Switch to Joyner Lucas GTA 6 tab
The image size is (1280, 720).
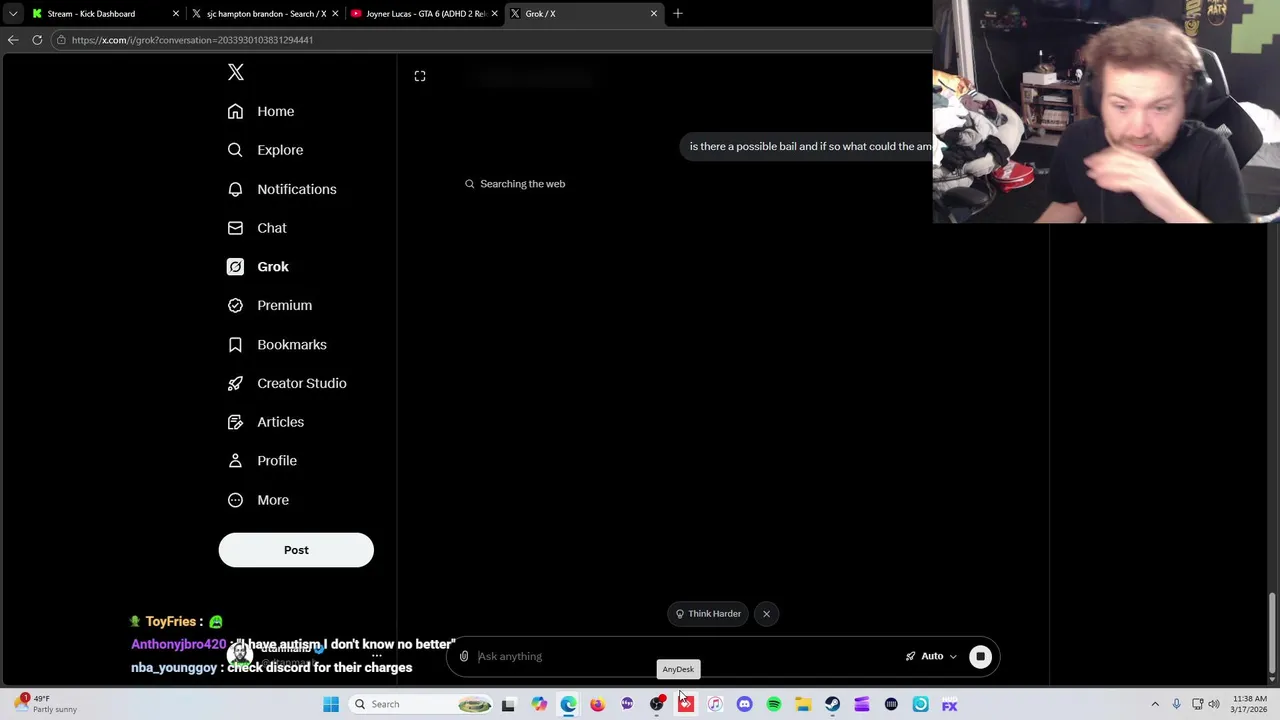424,14
